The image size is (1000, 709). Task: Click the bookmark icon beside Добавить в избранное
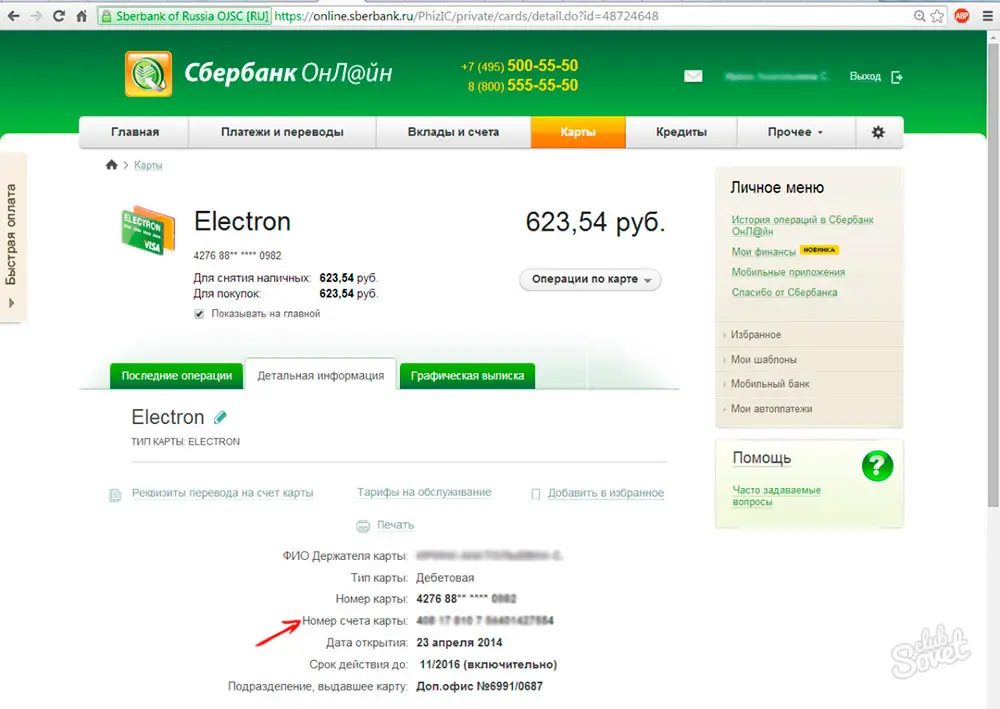(536, 494)
